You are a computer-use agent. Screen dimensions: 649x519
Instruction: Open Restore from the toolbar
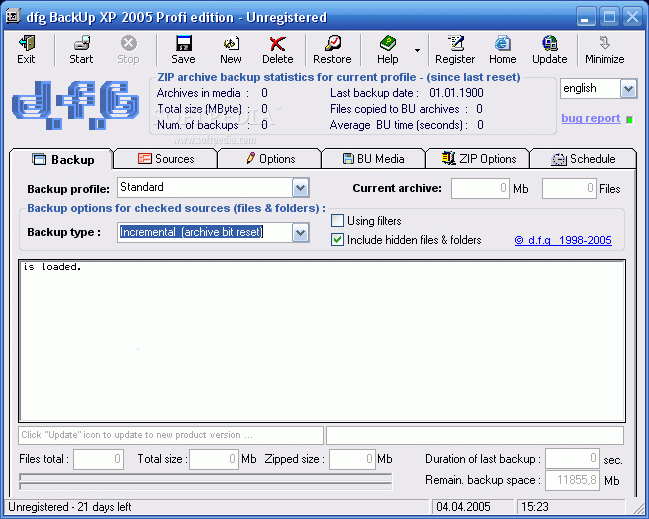pos(332,50)
